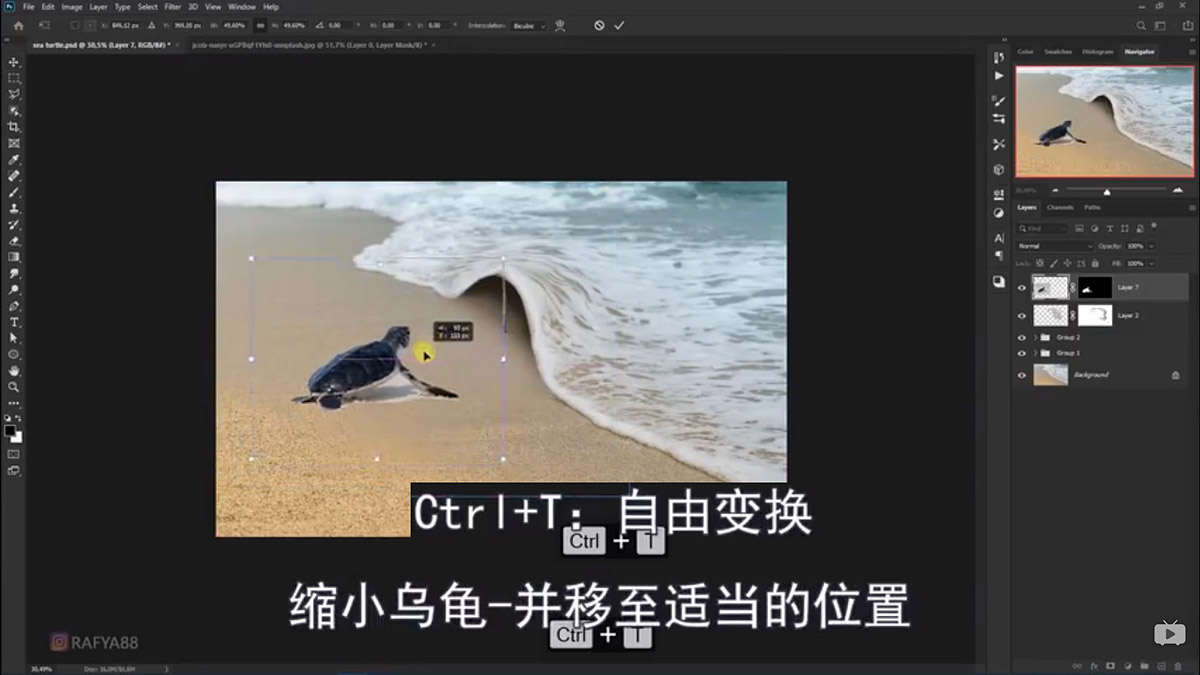Select the Zoom tool
The height and width of the screenshot is (675, 1200).
click(x=14, y=384)
